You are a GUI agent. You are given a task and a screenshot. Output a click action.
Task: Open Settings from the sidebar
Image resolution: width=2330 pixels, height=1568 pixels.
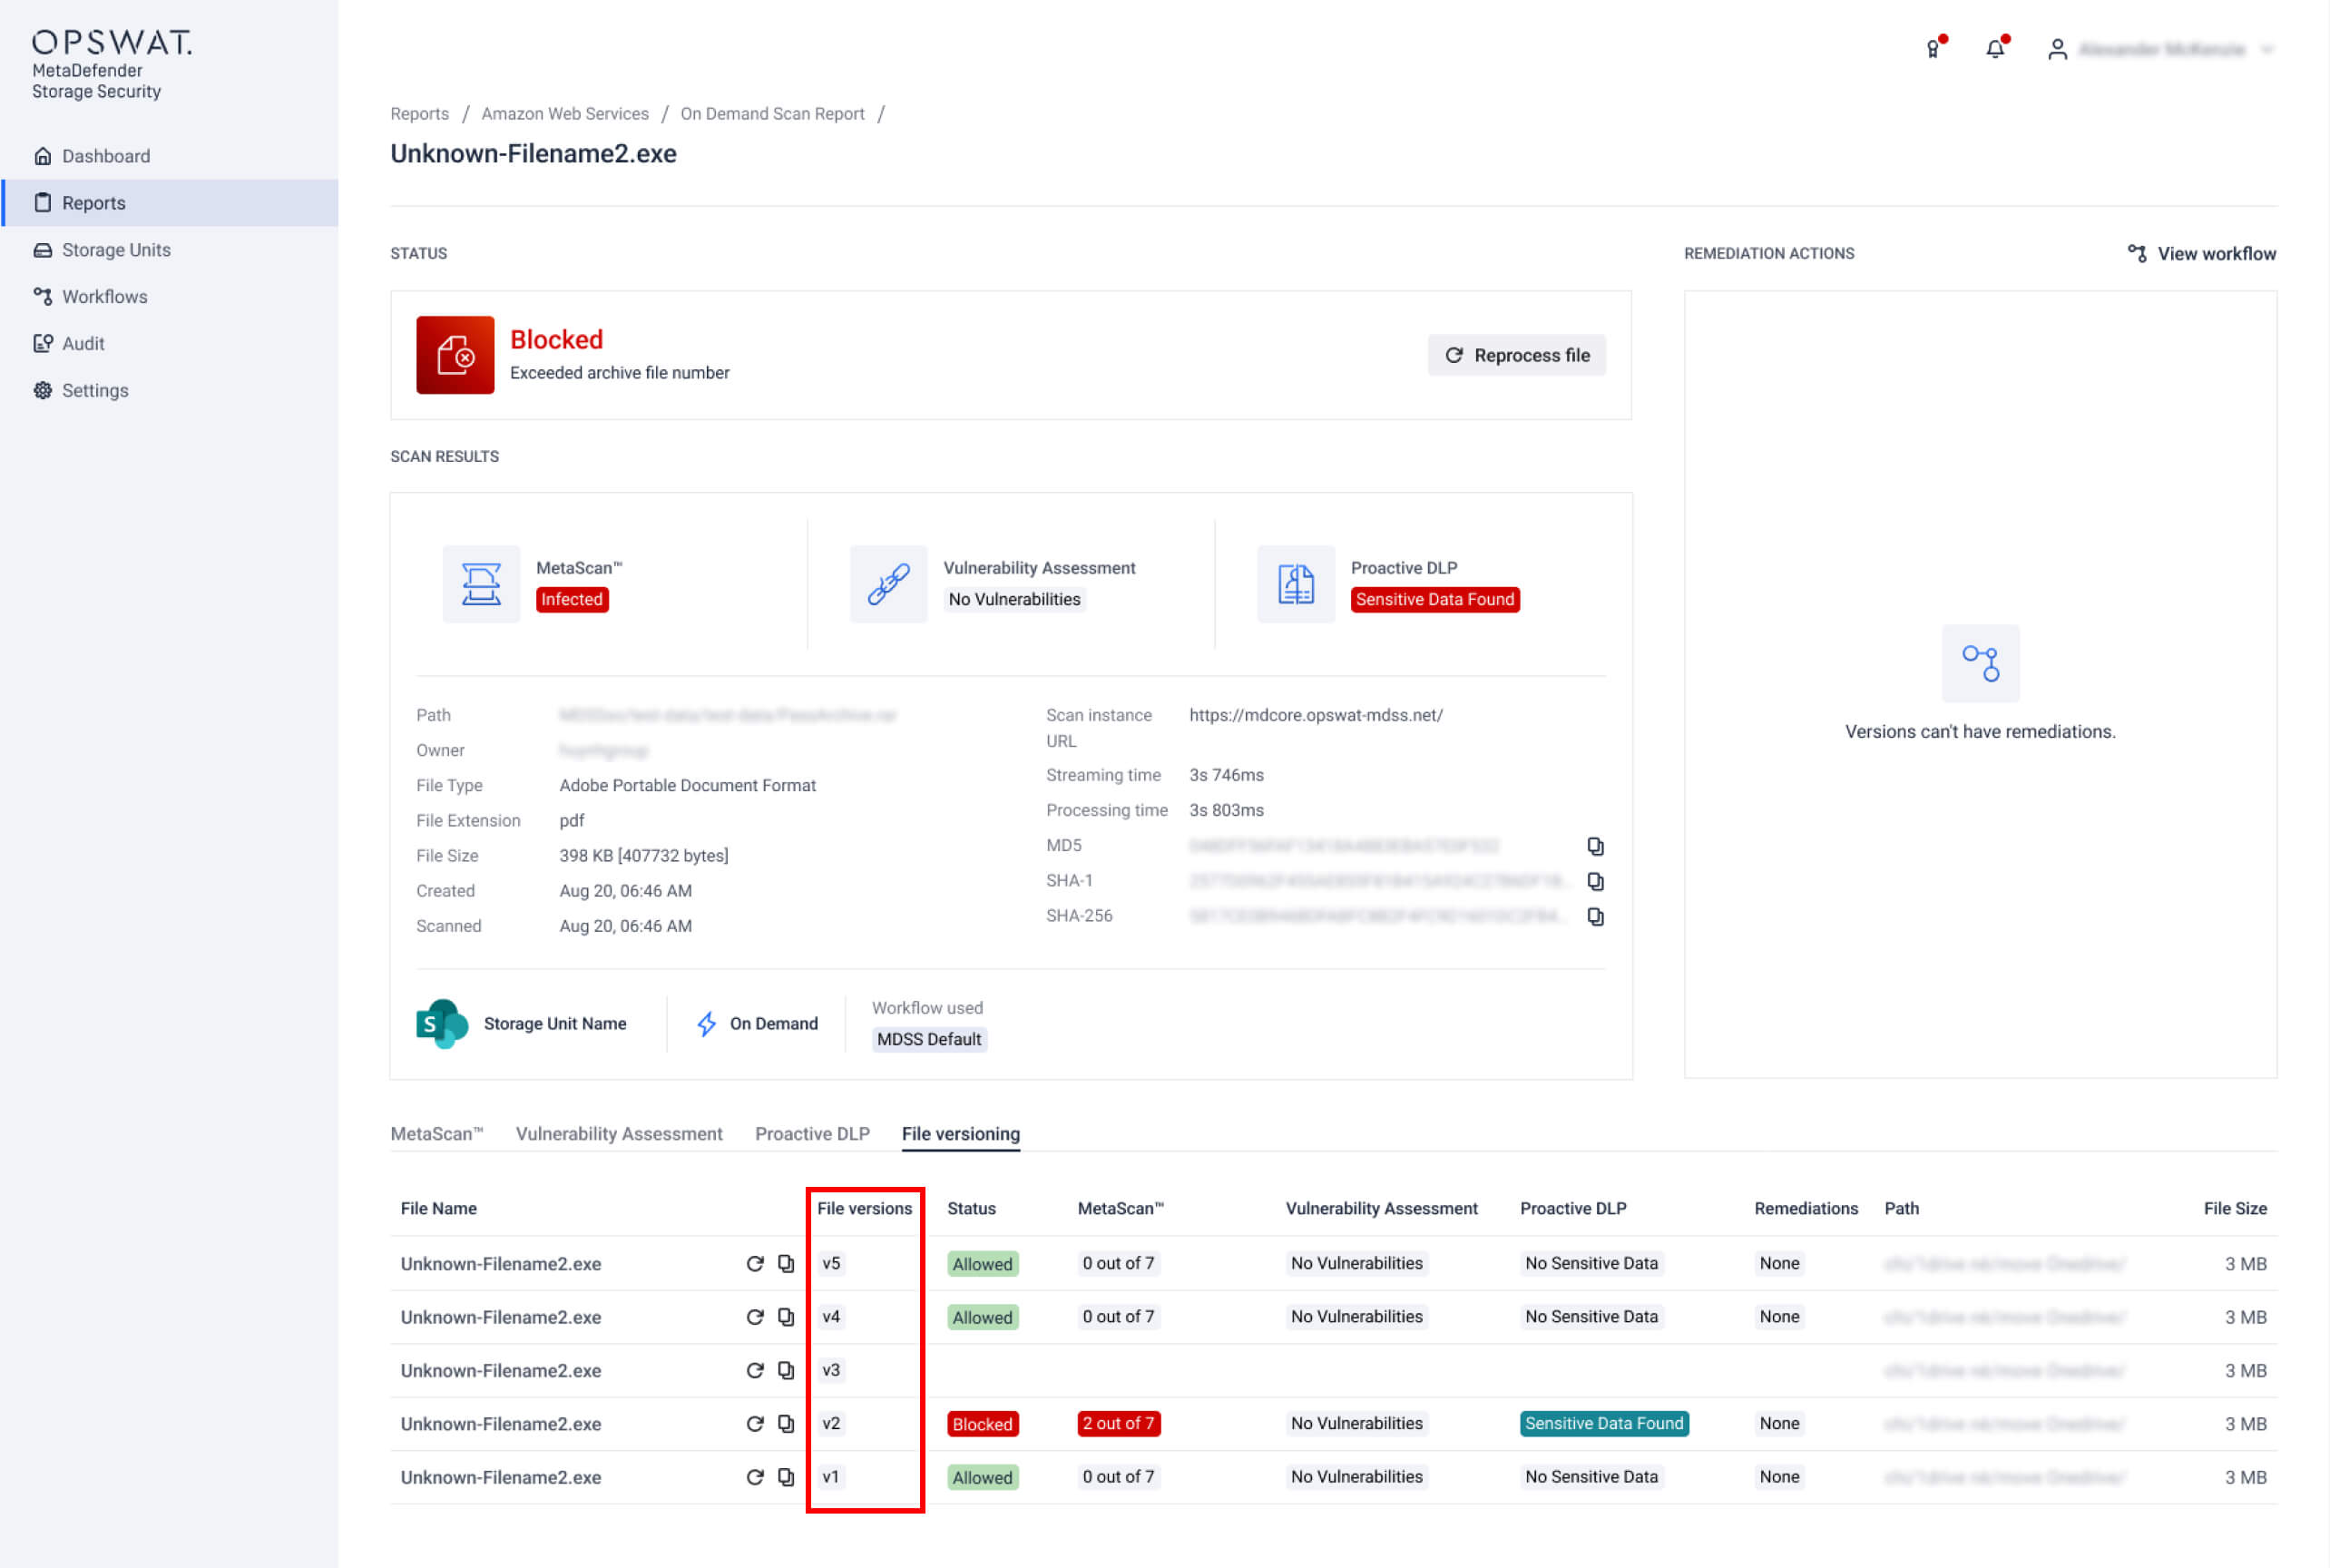95,390
